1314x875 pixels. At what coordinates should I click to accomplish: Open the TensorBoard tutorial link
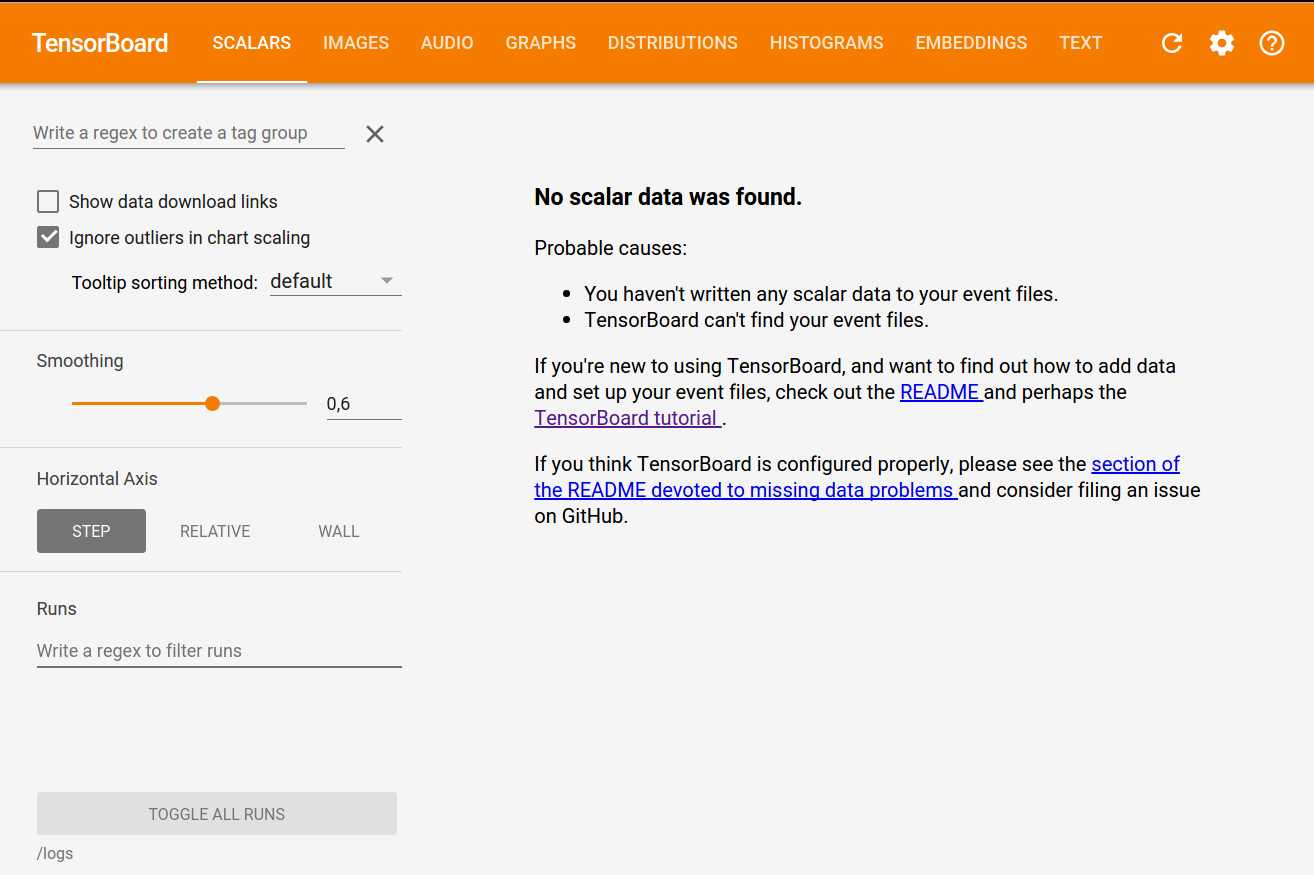[x=628, y=418]
